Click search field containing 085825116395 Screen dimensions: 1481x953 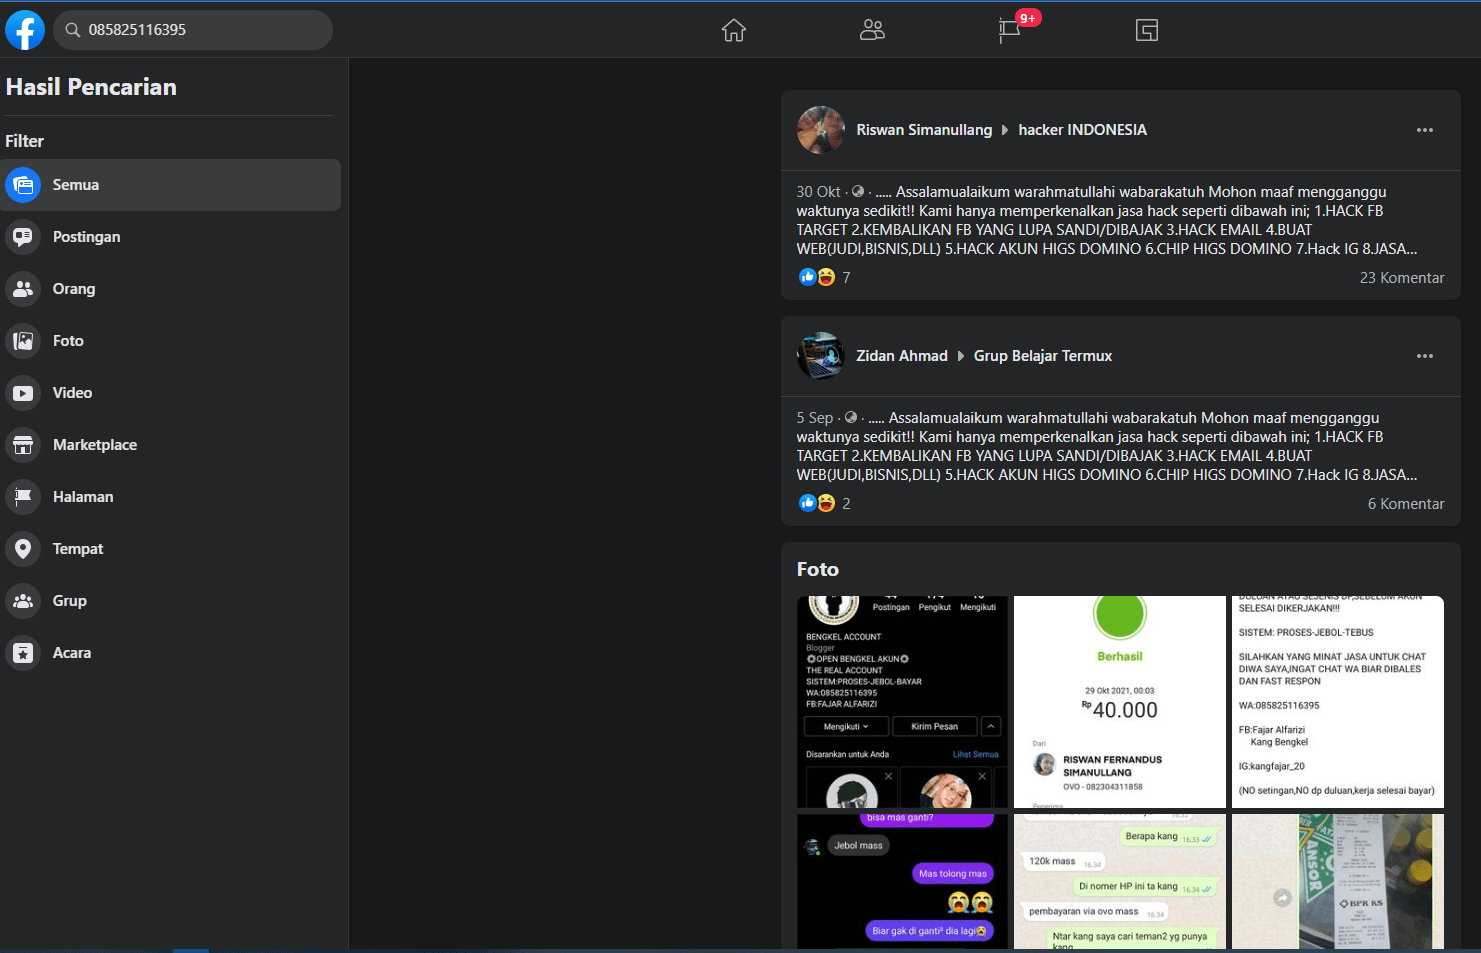193,30
